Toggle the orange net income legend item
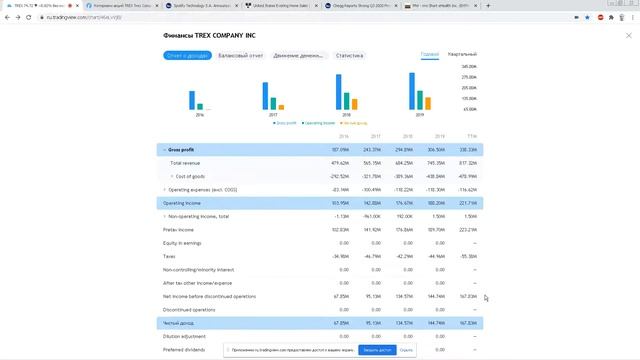Image resolution: width=640 pixels, height=360 pixels. pos(353,123)
